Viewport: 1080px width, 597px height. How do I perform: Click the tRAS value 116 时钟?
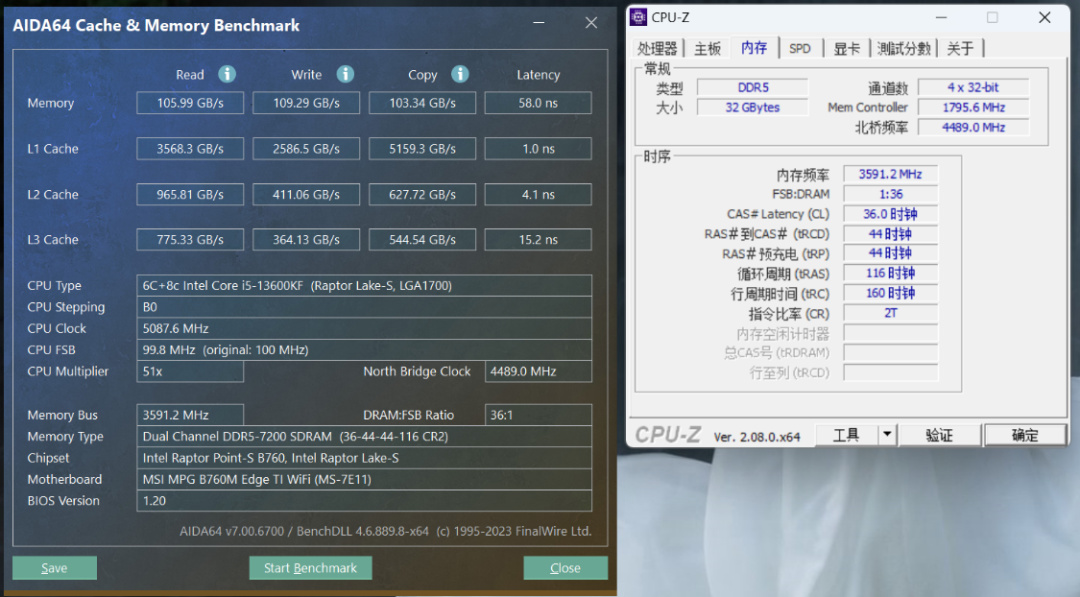[x=891, y=273]
